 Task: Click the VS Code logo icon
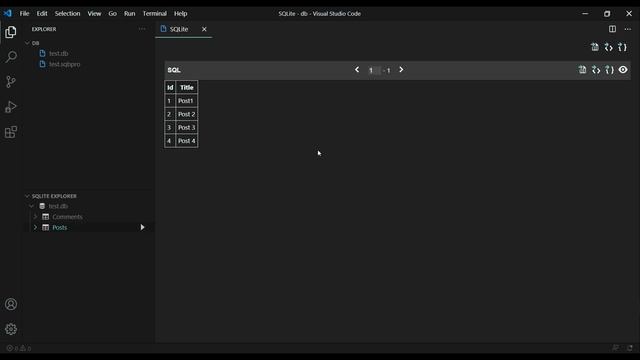pyautogui.click(x=7, y=13)
